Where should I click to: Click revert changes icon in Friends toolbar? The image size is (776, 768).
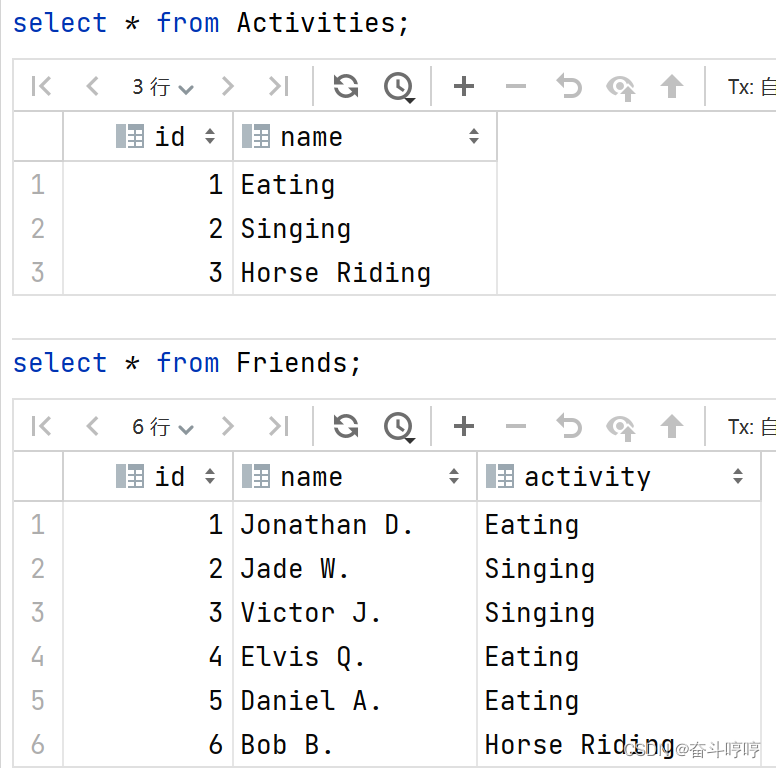[x=569, y=427]
